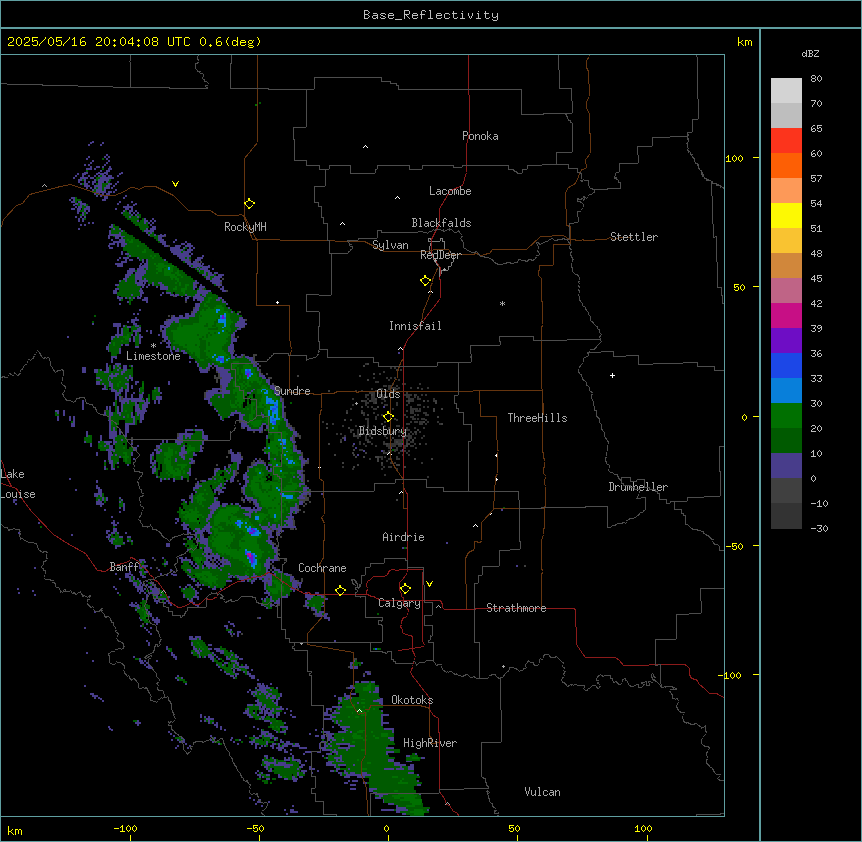
Task: Click the Limestone label
Action: (153, 356)
